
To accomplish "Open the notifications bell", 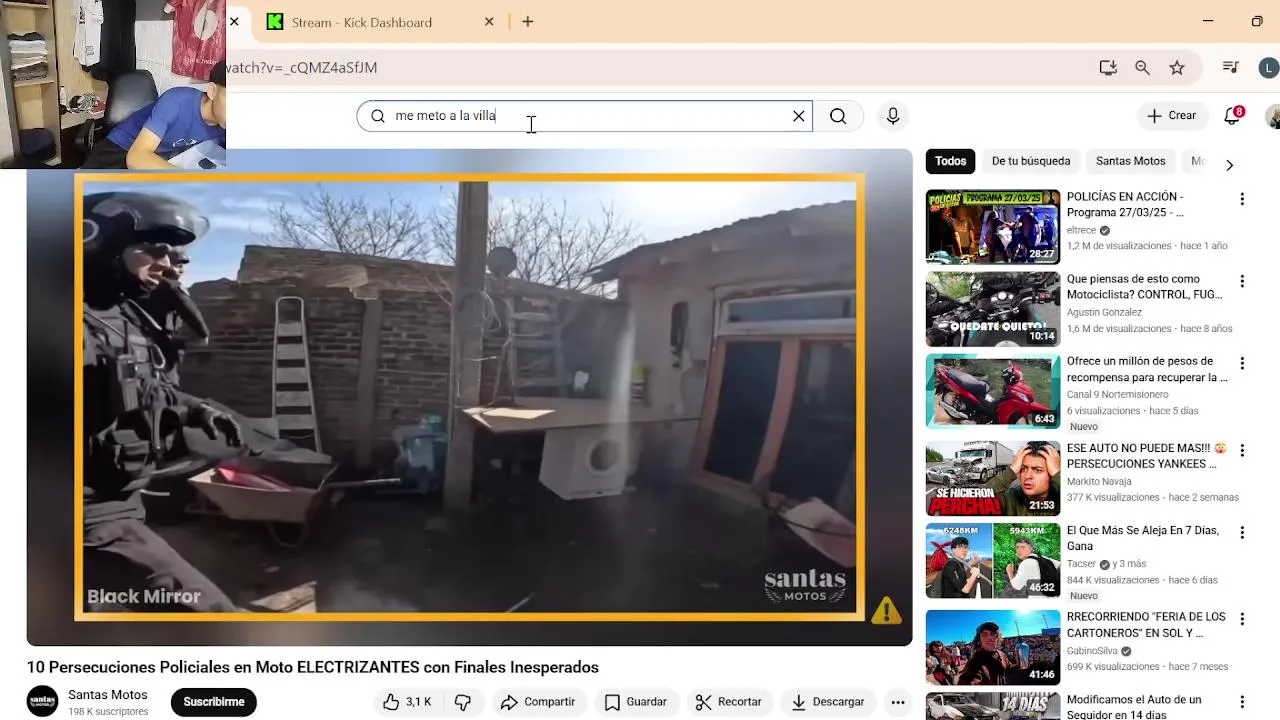I will [x=1233, y=116].
